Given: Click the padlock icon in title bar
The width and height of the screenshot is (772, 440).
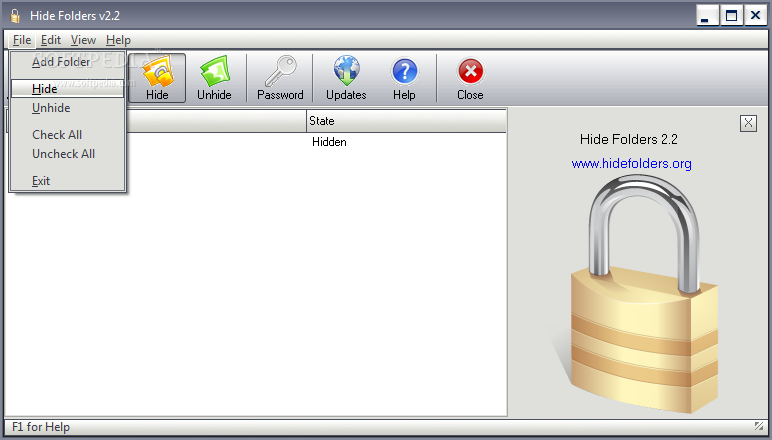Looking at the screenshot, I should click(15, 16).
